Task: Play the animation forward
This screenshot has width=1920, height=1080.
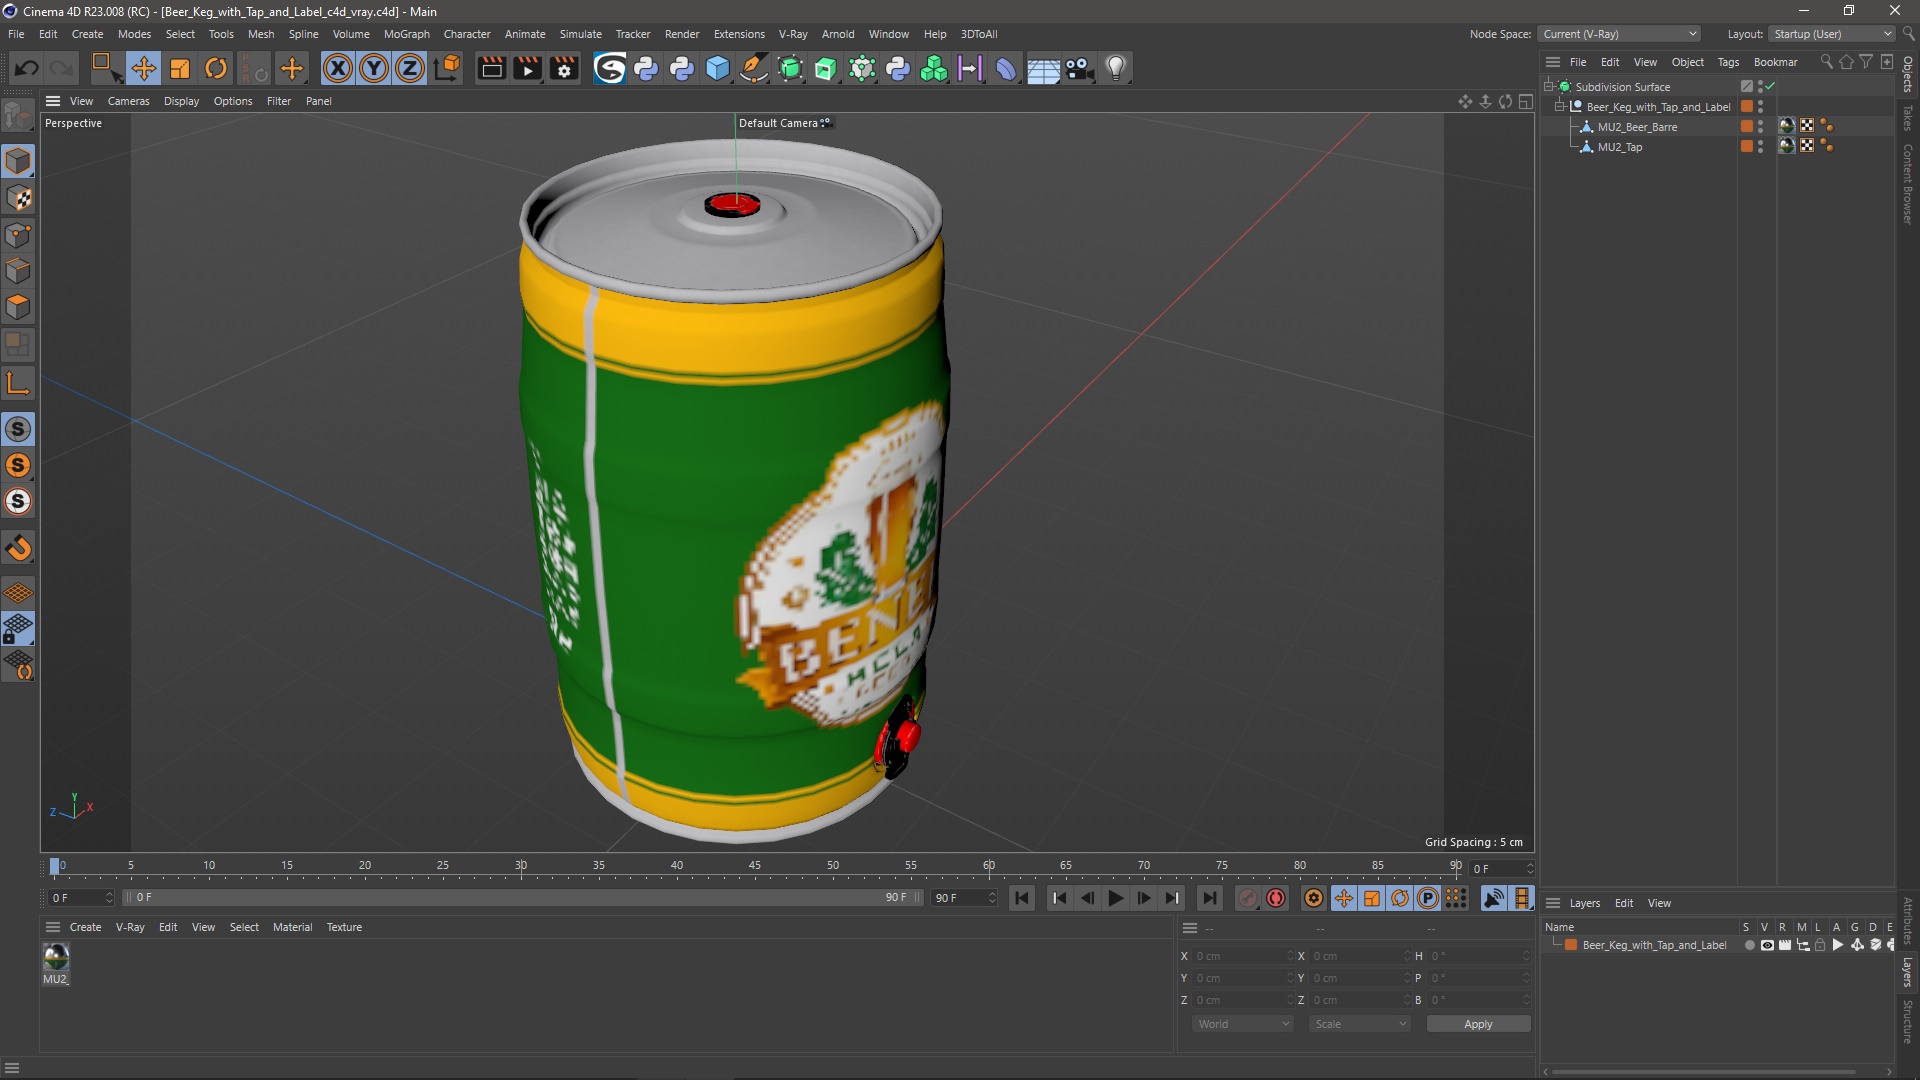Action: pyautogui.click(x=1115, y=898)
